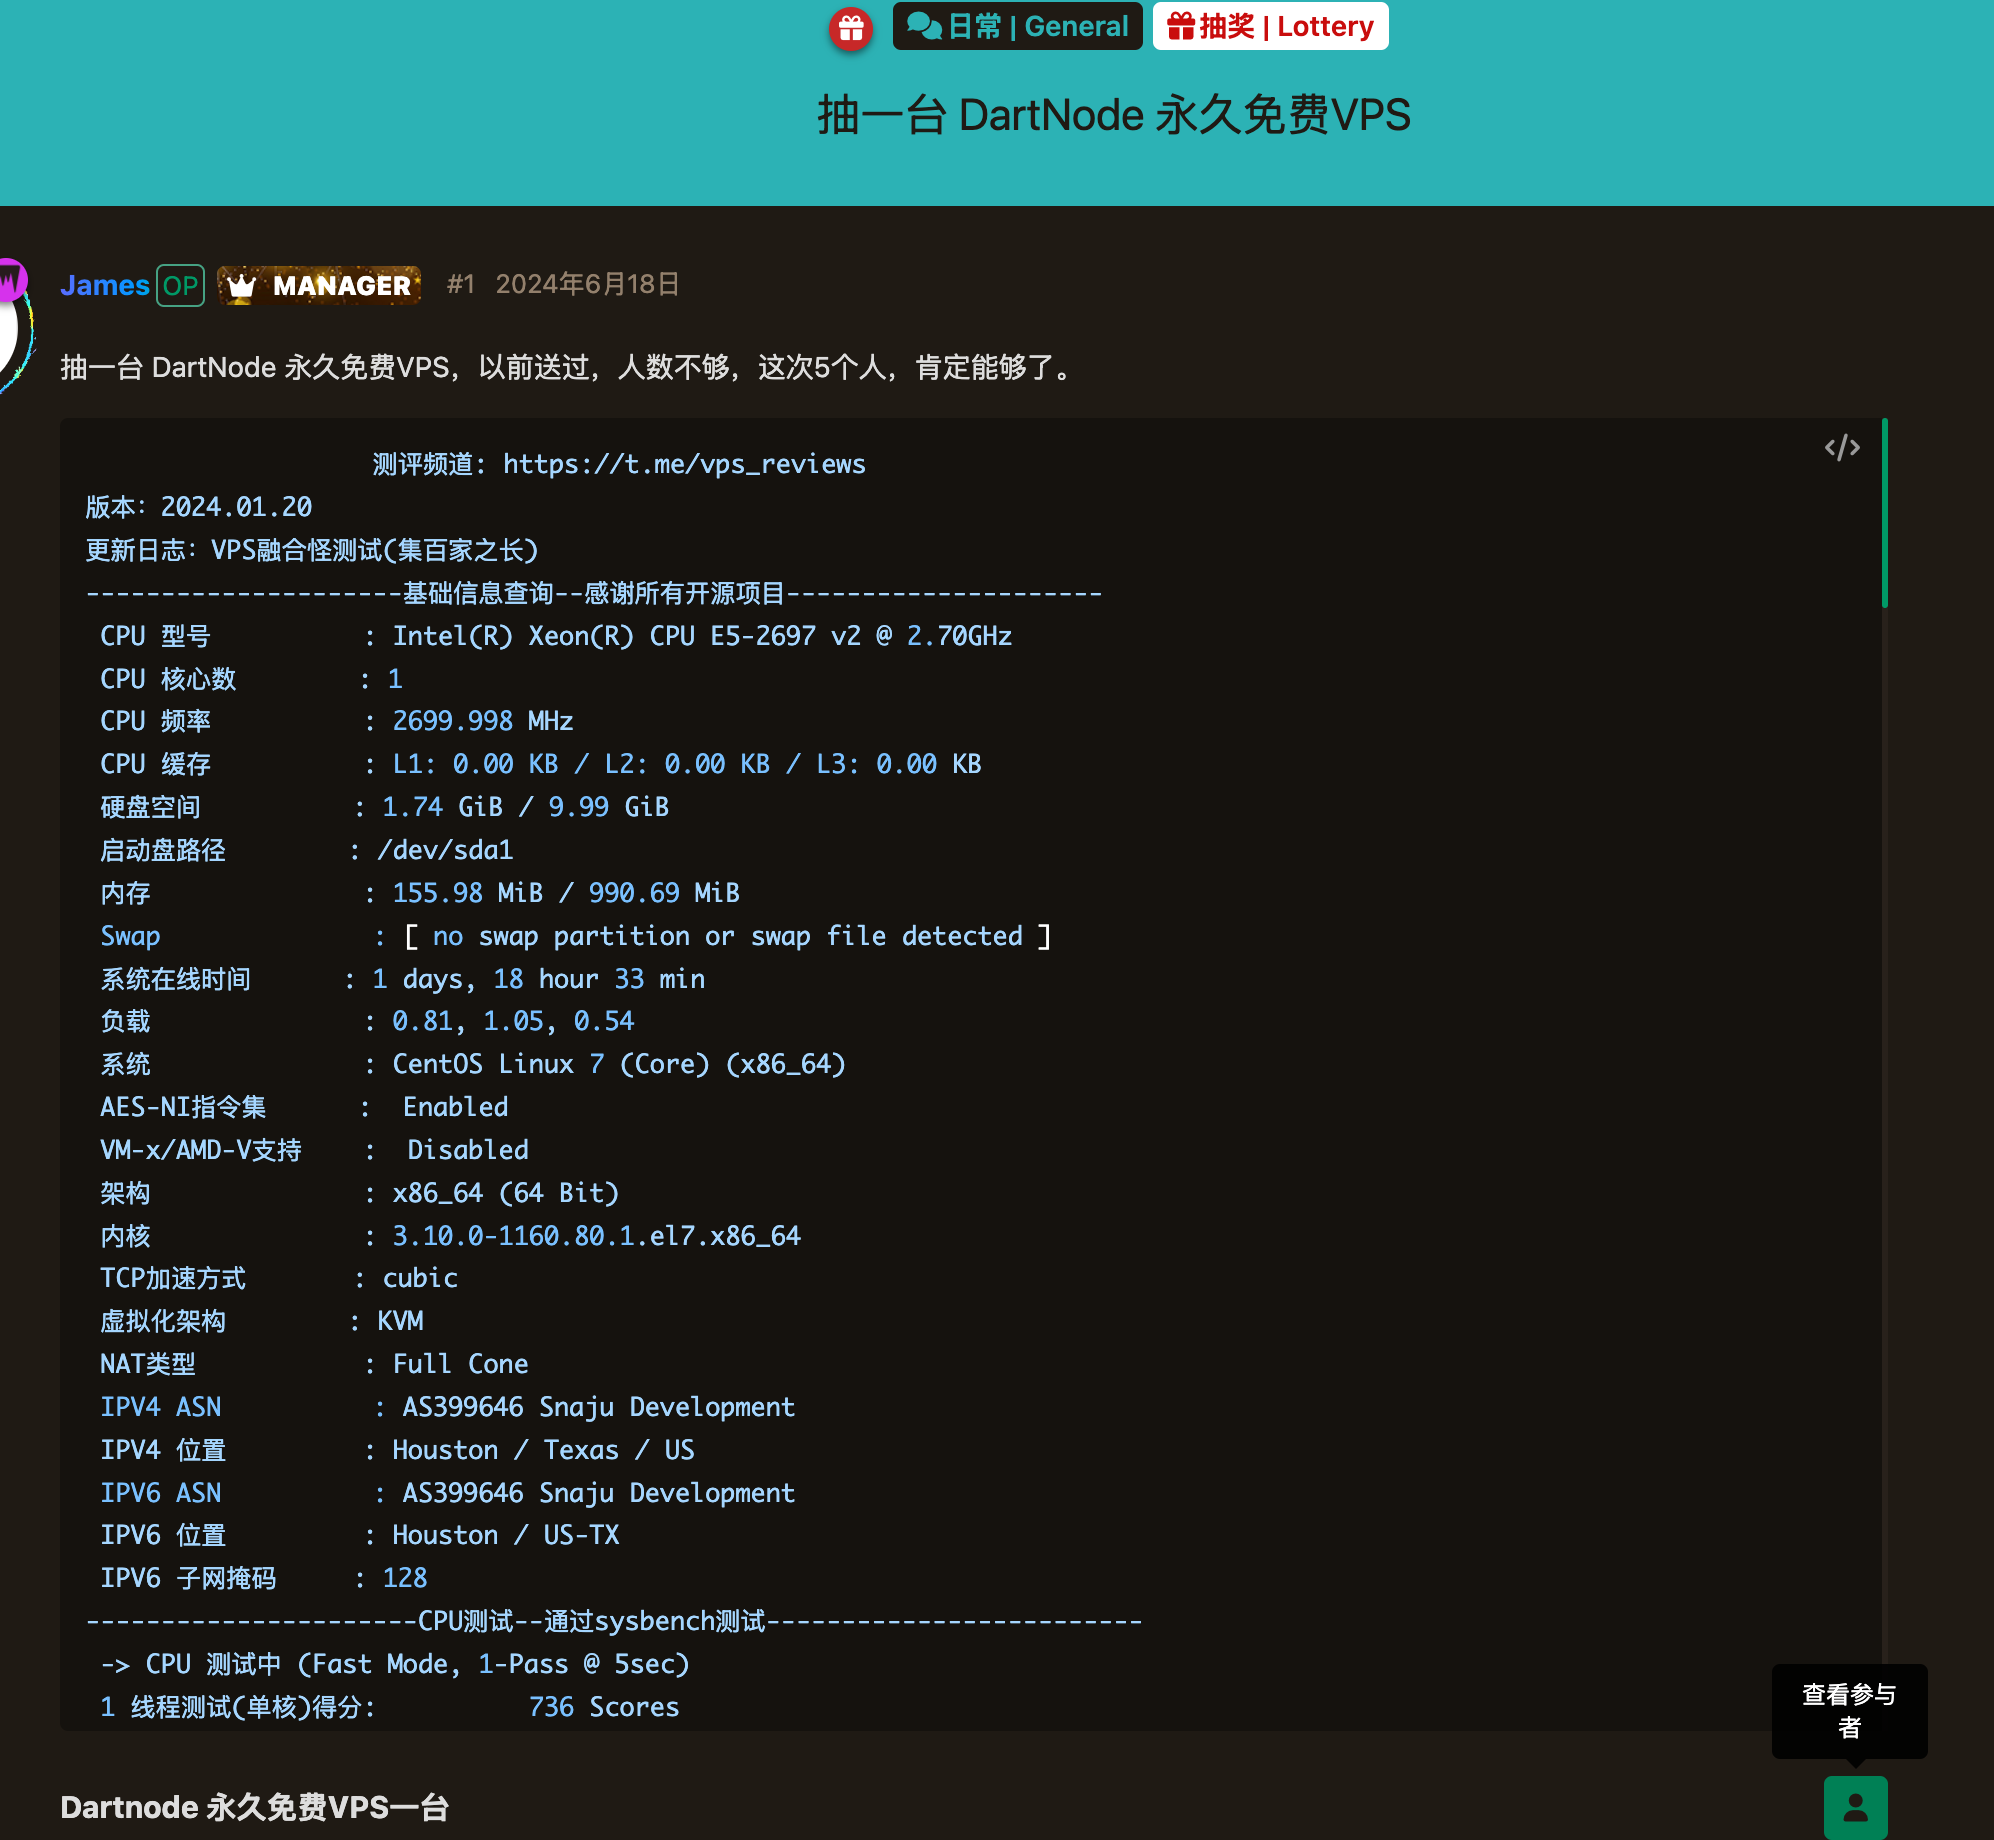Click the post intro sentence about 5个人
This screenshot has width=1994, height=1840.
tap(567, 368)
